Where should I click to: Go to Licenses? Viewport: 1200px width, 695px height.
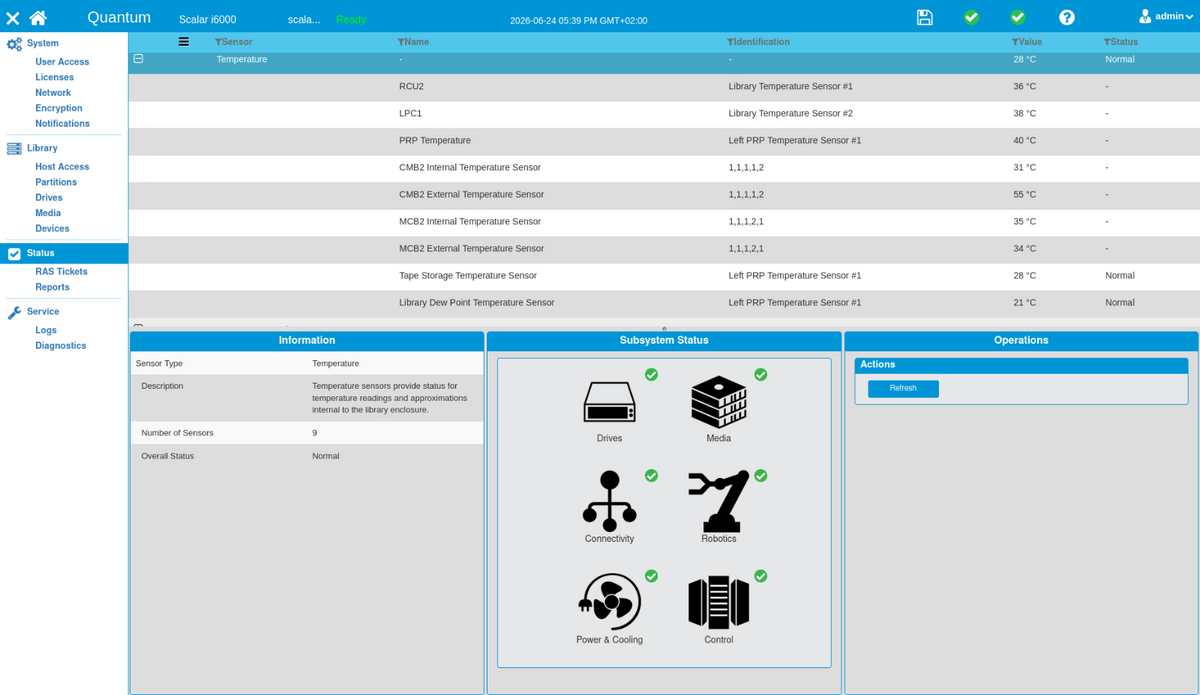[x=54, y=77]
